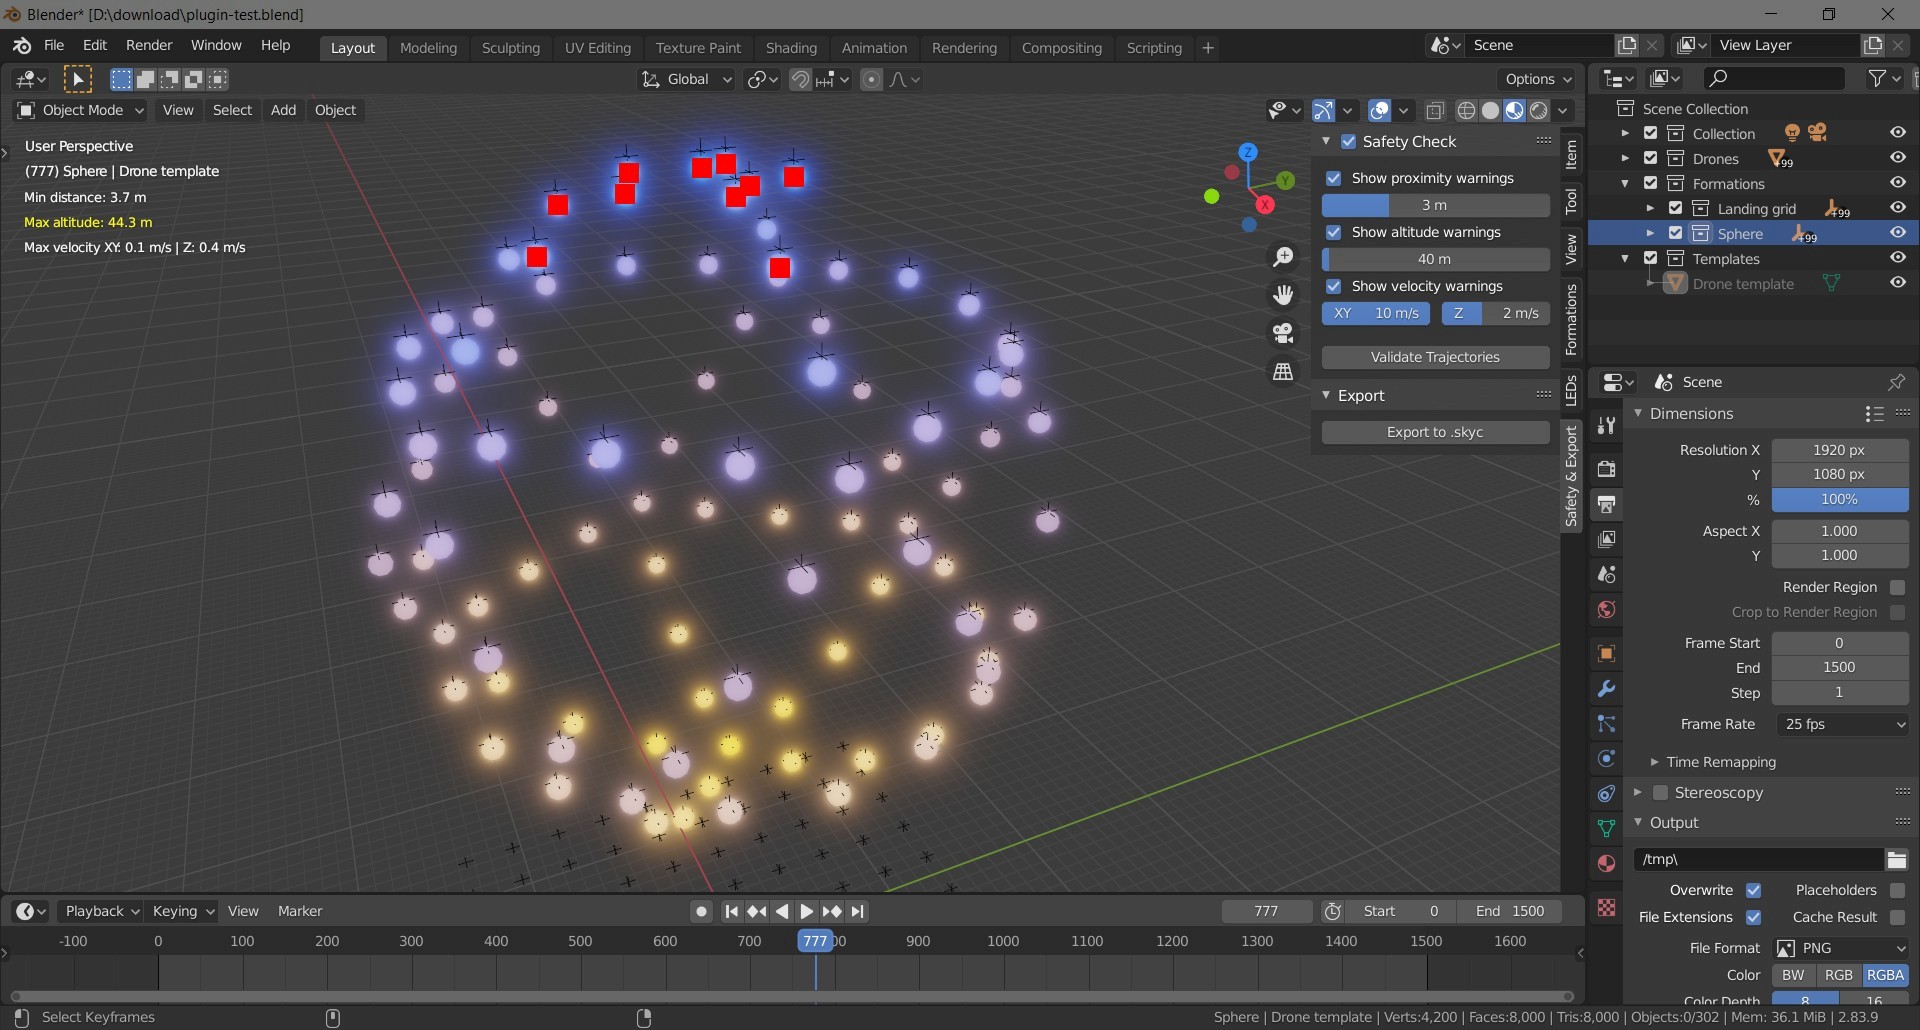Zoom the viewport using the magnifier gizmo
Image resolution: width=1920 pixels, height=1030 pixels.
(1284, 256)
